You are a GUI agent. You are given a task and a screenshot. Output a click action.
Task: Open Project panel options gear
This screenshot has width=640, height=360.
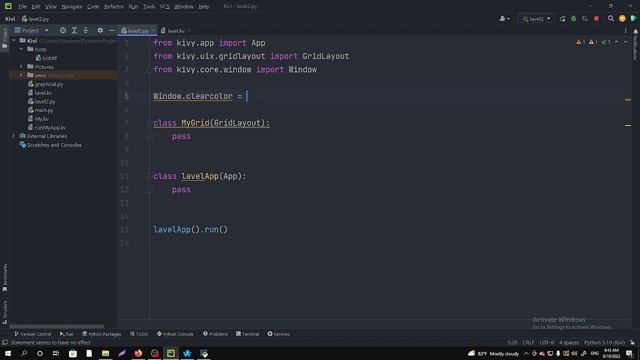[100, 30]
